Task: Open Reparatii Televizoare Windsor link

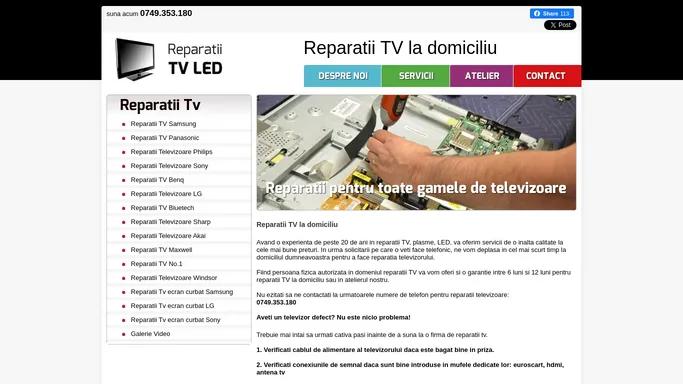Action: point(173,277)
